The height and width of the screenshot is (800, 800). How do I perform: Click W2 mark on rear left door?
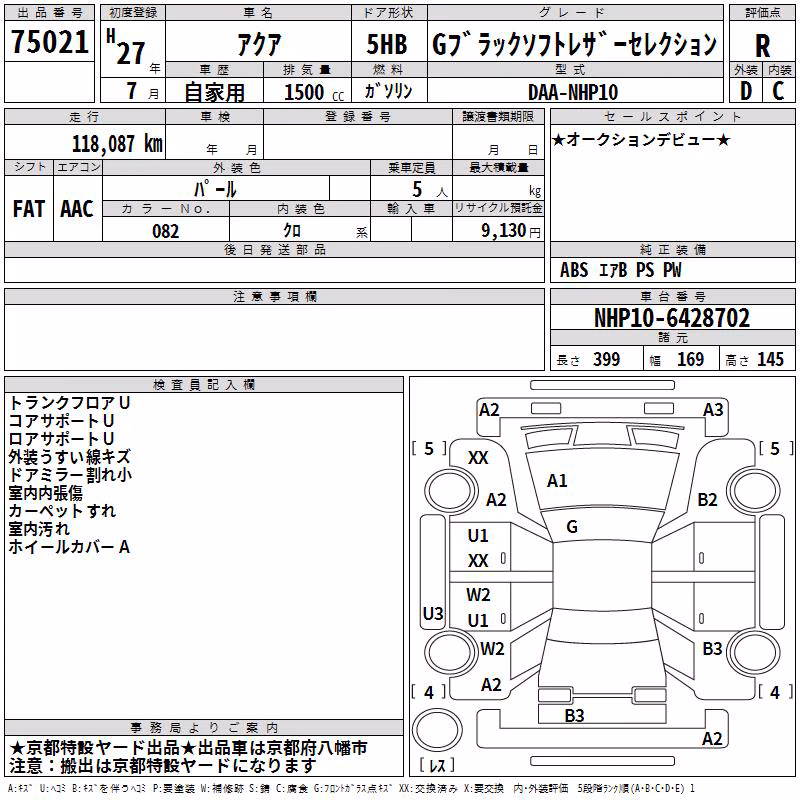[478, 595]
